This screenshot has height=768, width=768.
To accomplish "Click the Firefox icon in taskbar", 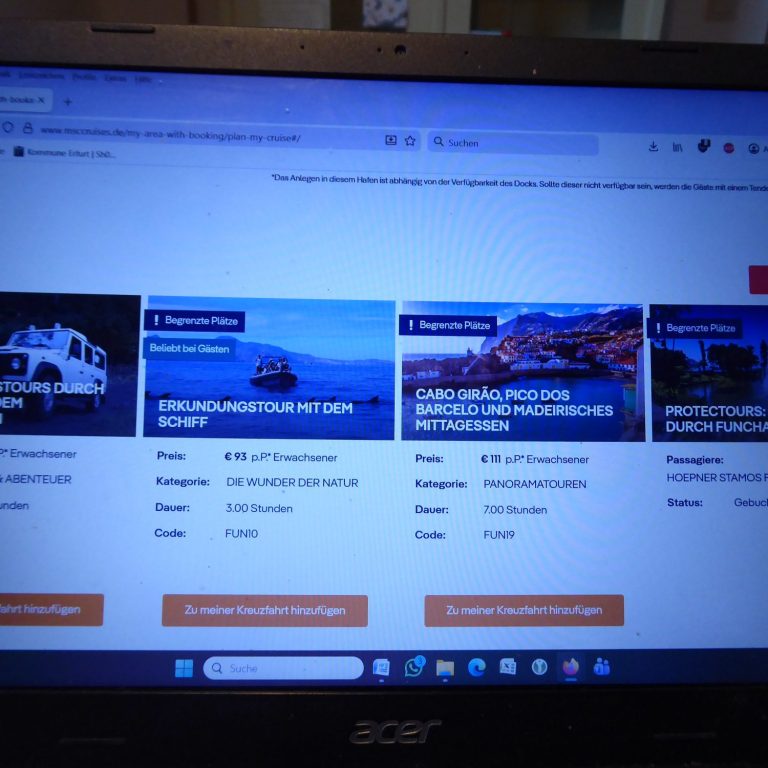I will click(x=570, y=666).
